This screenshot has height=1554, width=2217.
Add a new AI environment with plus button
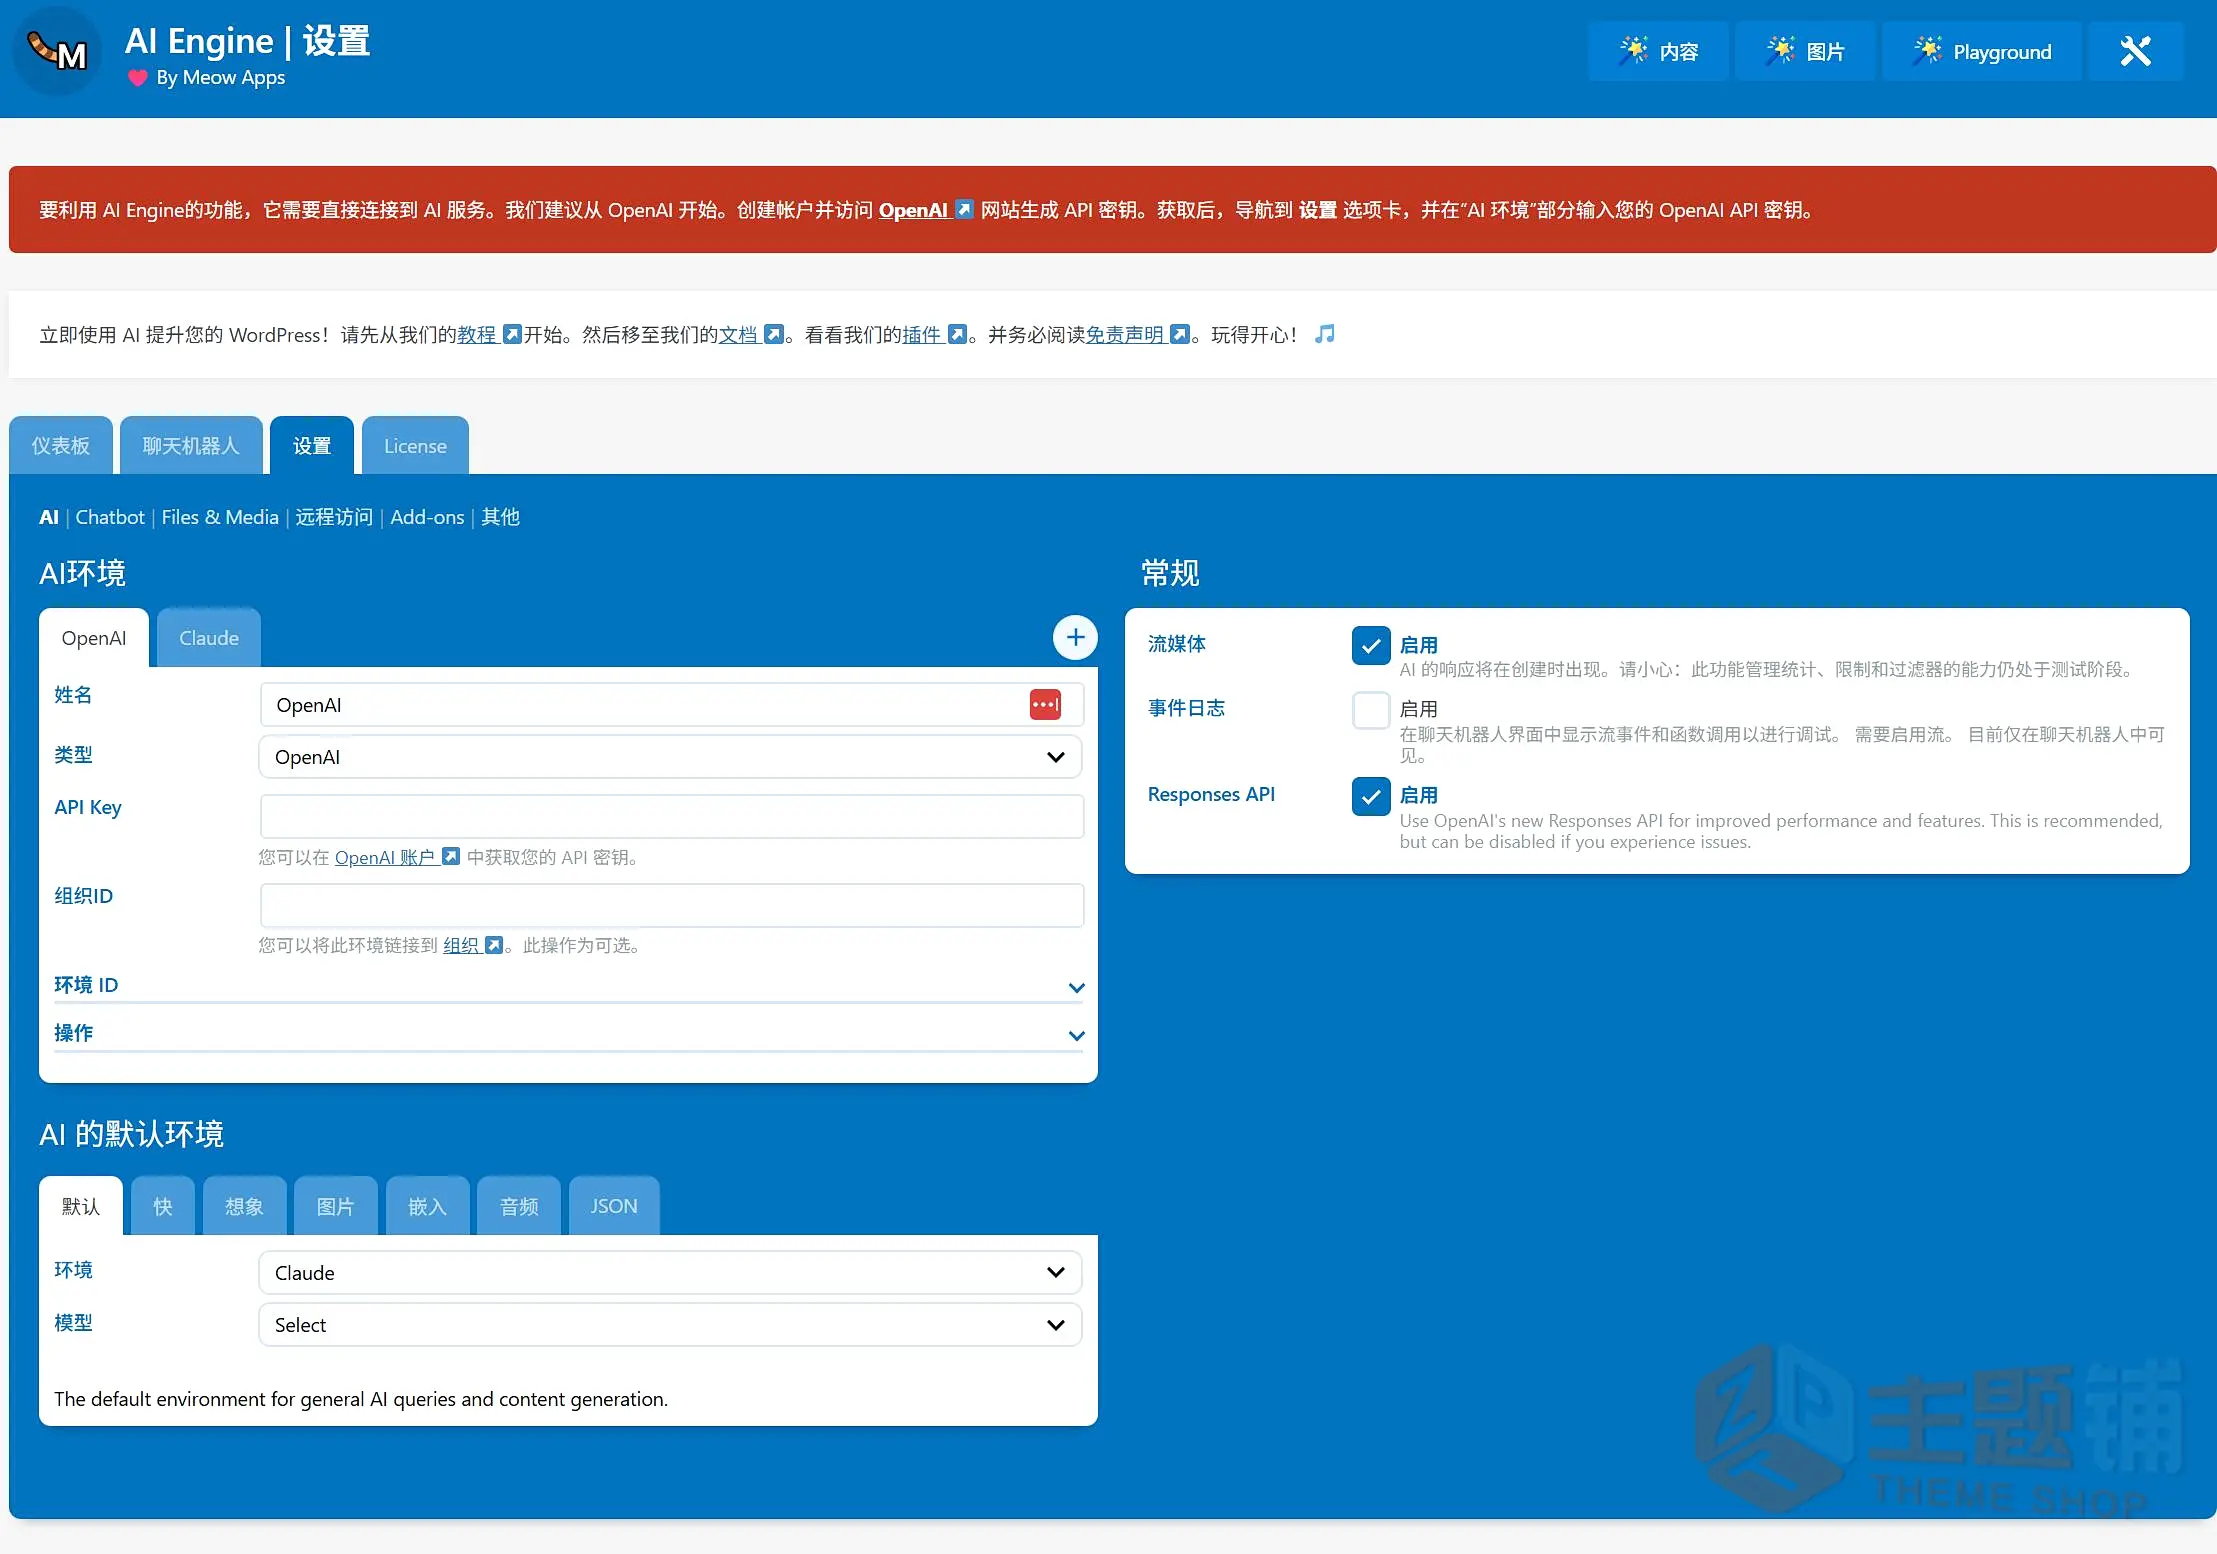click(x=1075, y=637)
